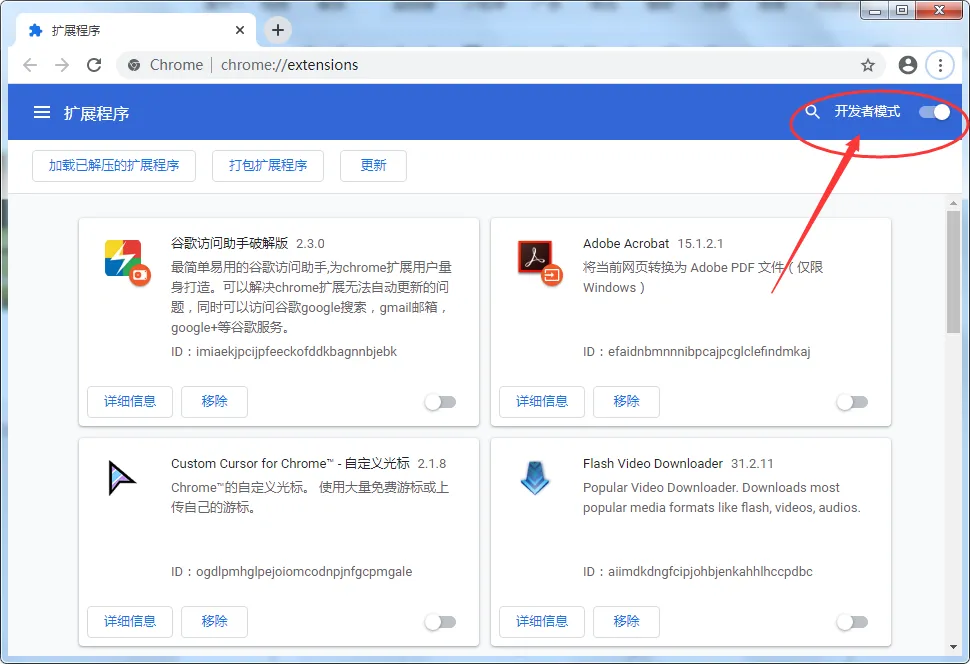Open 详细信息 for 谷歌访问助手破解版
This screenshot has height=664, width=970.
130,402
